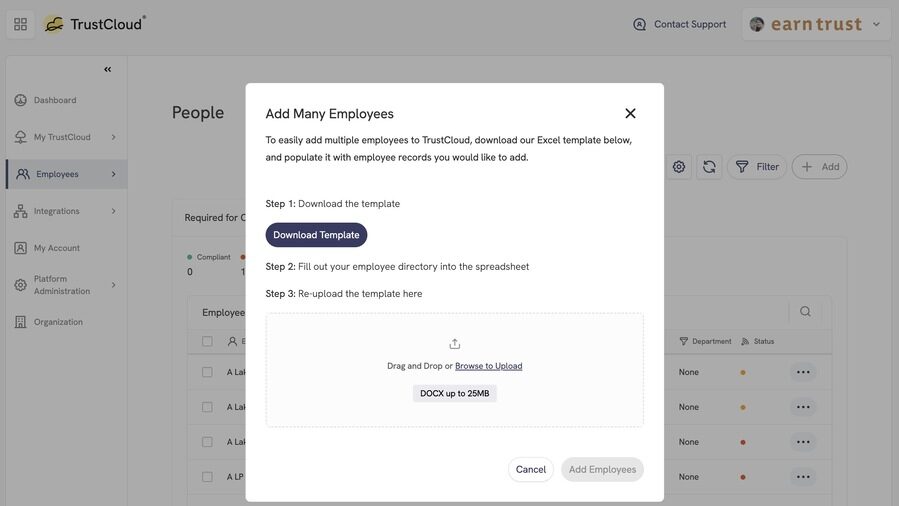Select the first A Lak employee row checkbox
The width and height of the screenshot is (899, 506).
[x=207, y=372]
